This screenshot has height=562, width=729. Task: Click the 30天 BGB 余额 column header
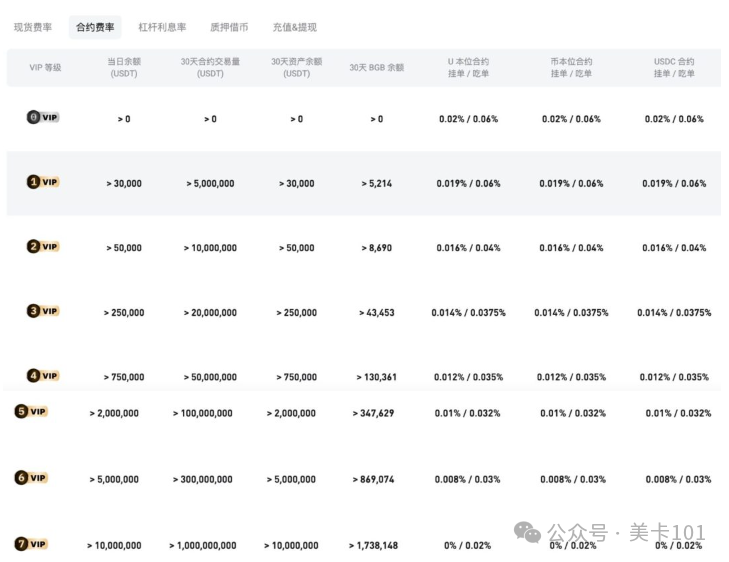point(377,67)
